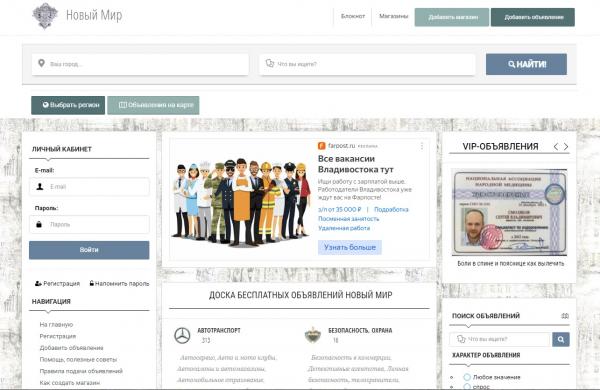600x390 pixels.
Task: Click the Добавить объявление button
Action: pyautogui.click(x=533, y=17)
